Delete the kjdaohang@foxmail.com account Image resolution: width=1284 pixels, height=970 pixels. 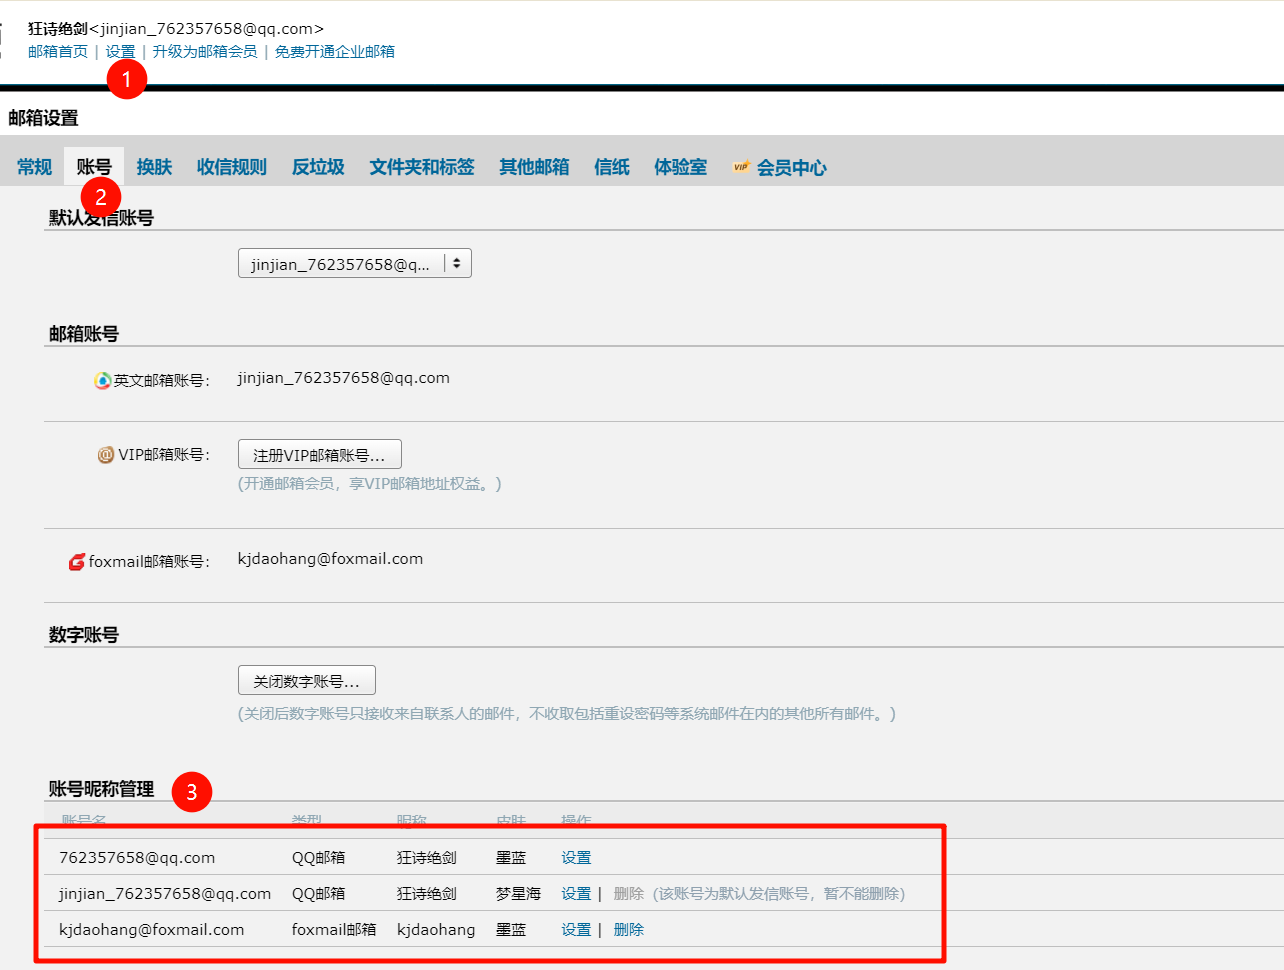(629, 930)
